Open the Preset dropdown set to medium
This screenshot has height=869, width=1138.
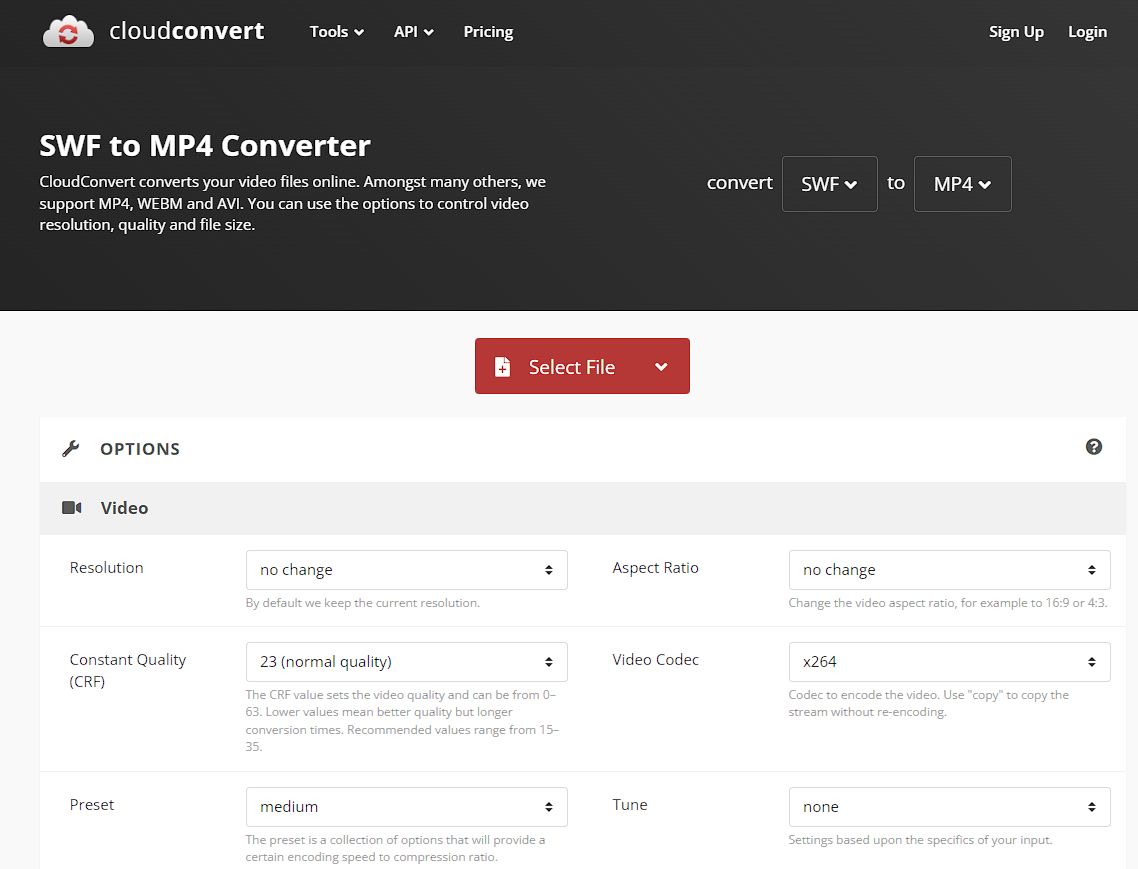point(406,807)
